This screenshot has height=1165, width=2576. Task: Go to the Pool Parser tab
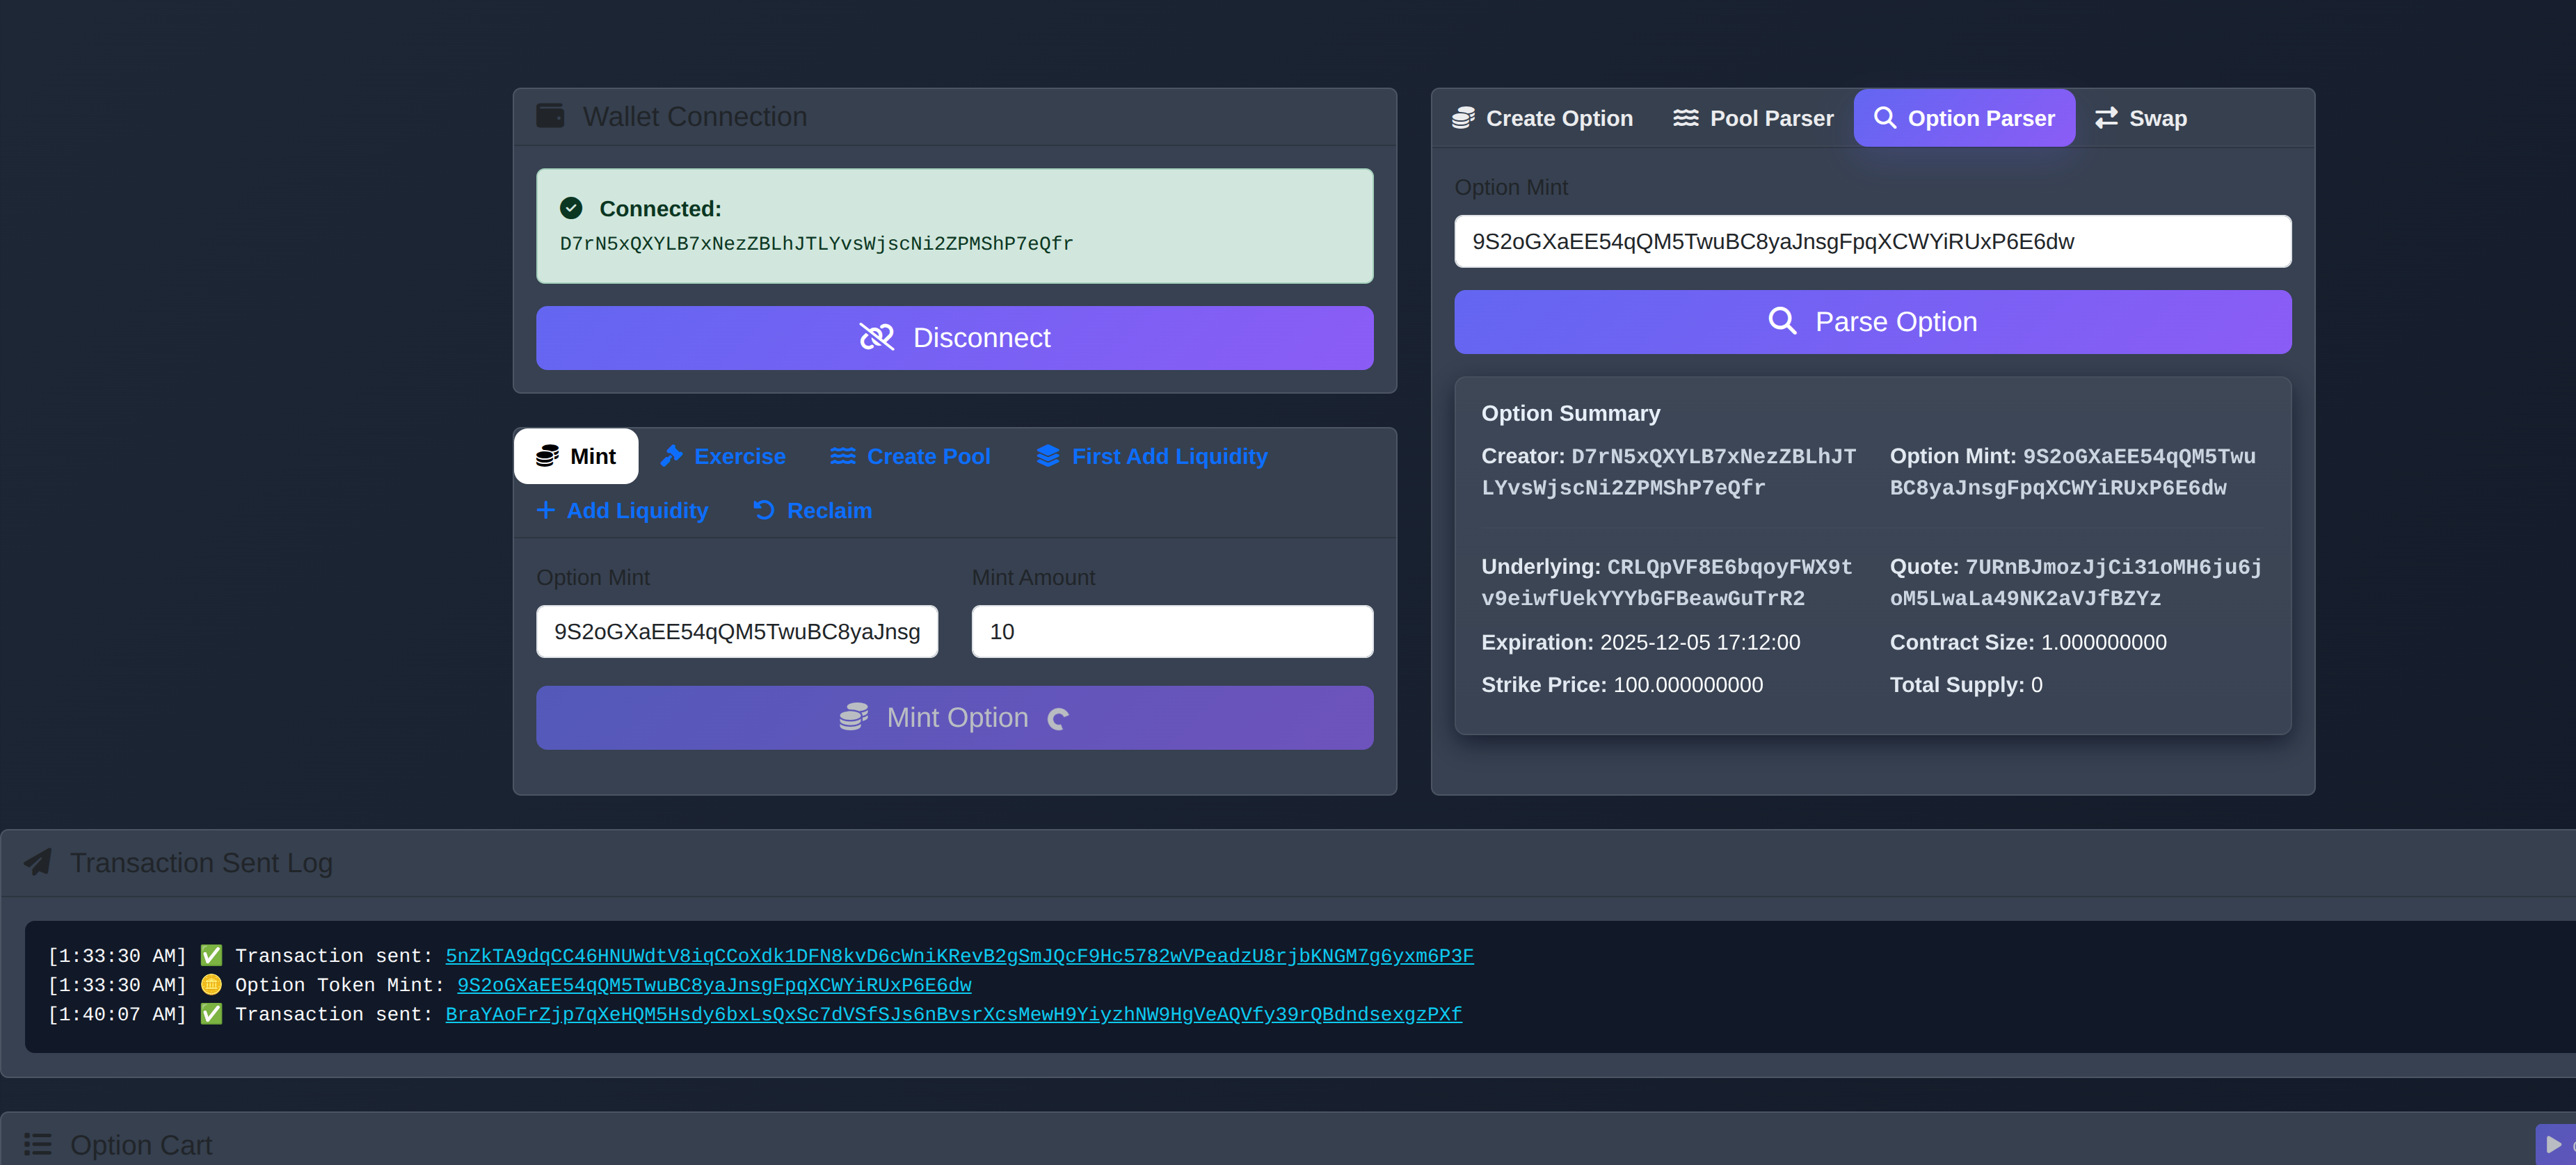(x=1753, y=118)
